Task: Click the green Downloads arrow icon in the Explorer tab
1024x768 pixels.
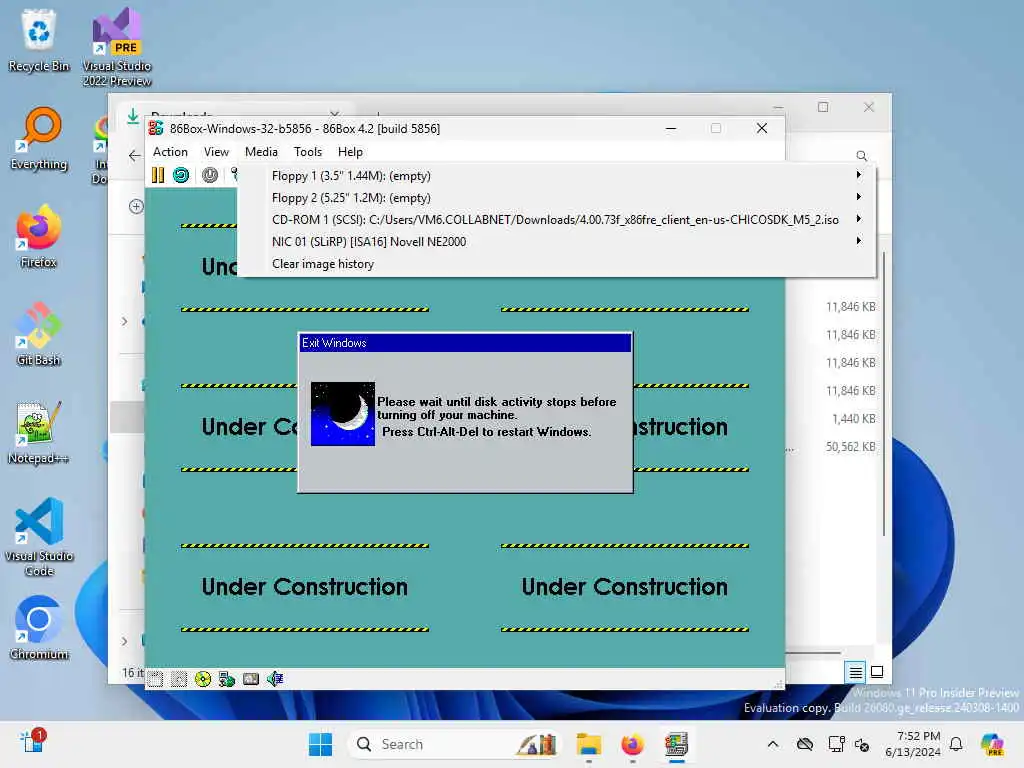Action: 133,116
